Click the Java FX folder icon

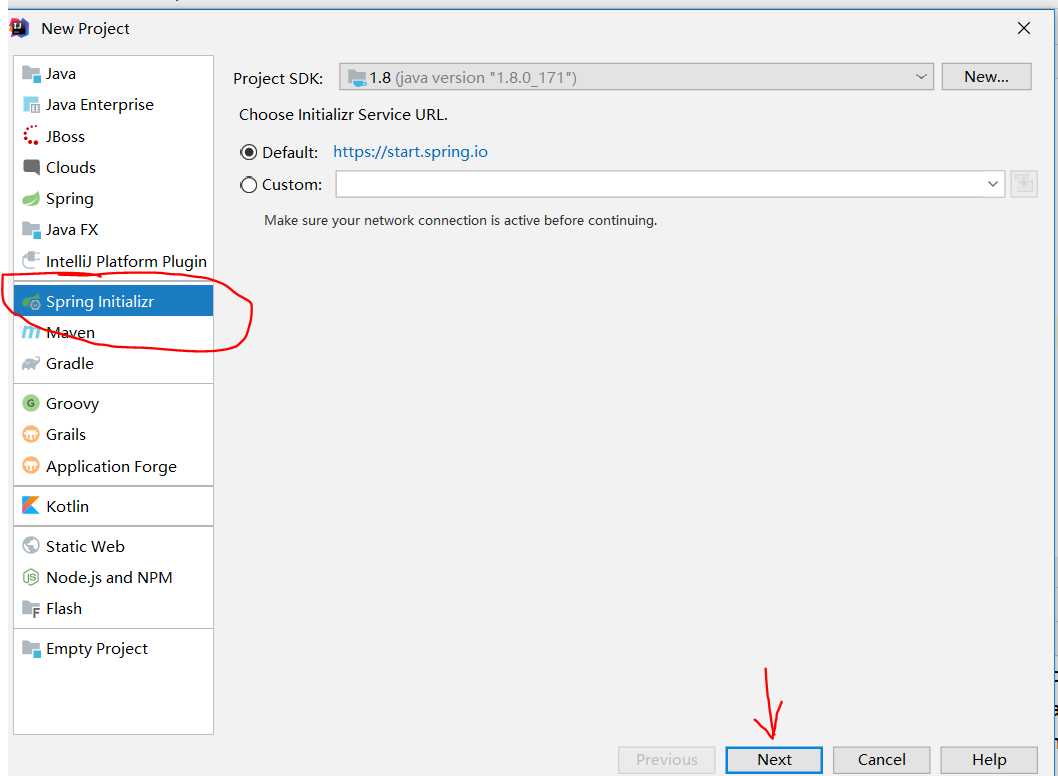tap(31, 229)
